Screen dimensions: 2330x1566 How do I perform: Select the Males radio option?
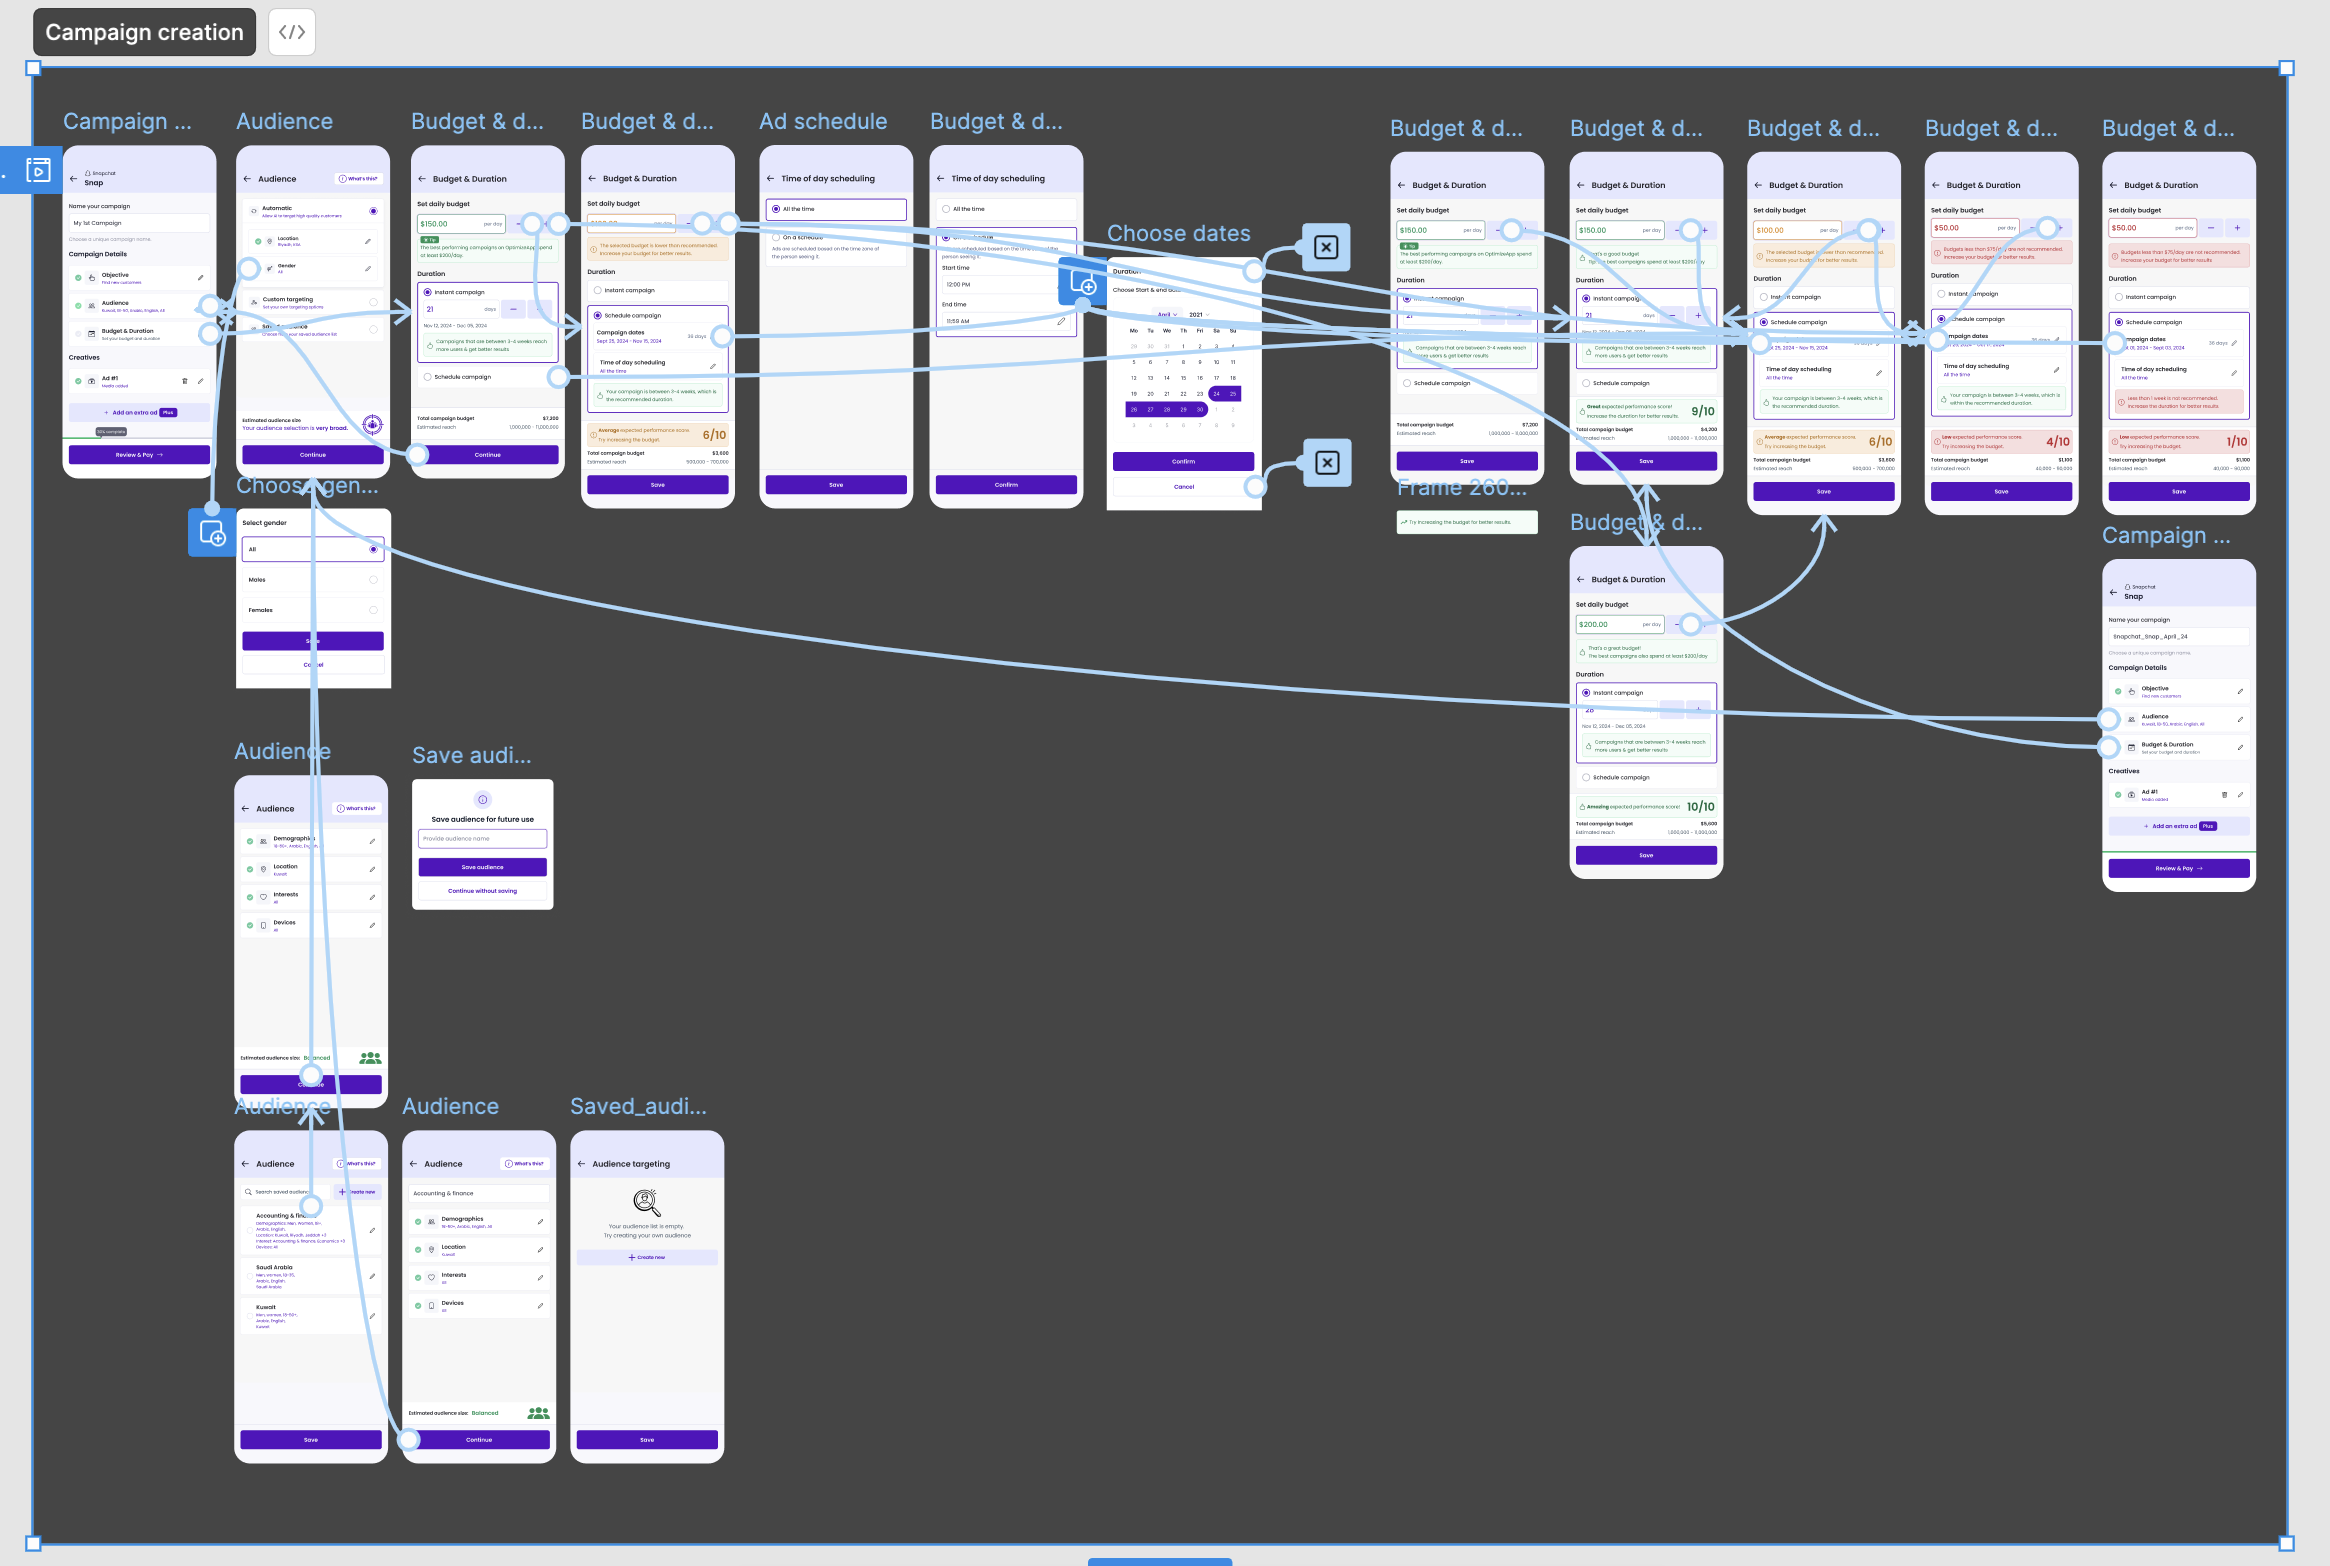pos(373,580)
